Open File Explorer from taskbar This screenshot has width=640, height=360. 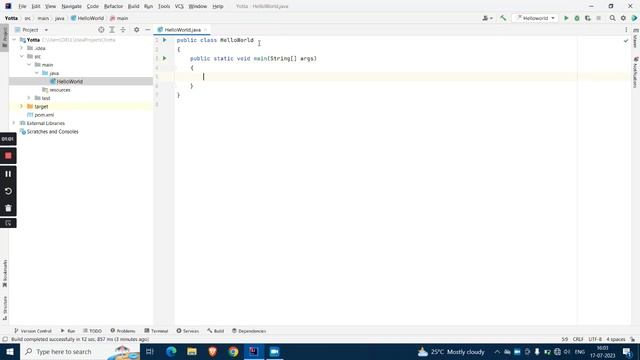192,351
